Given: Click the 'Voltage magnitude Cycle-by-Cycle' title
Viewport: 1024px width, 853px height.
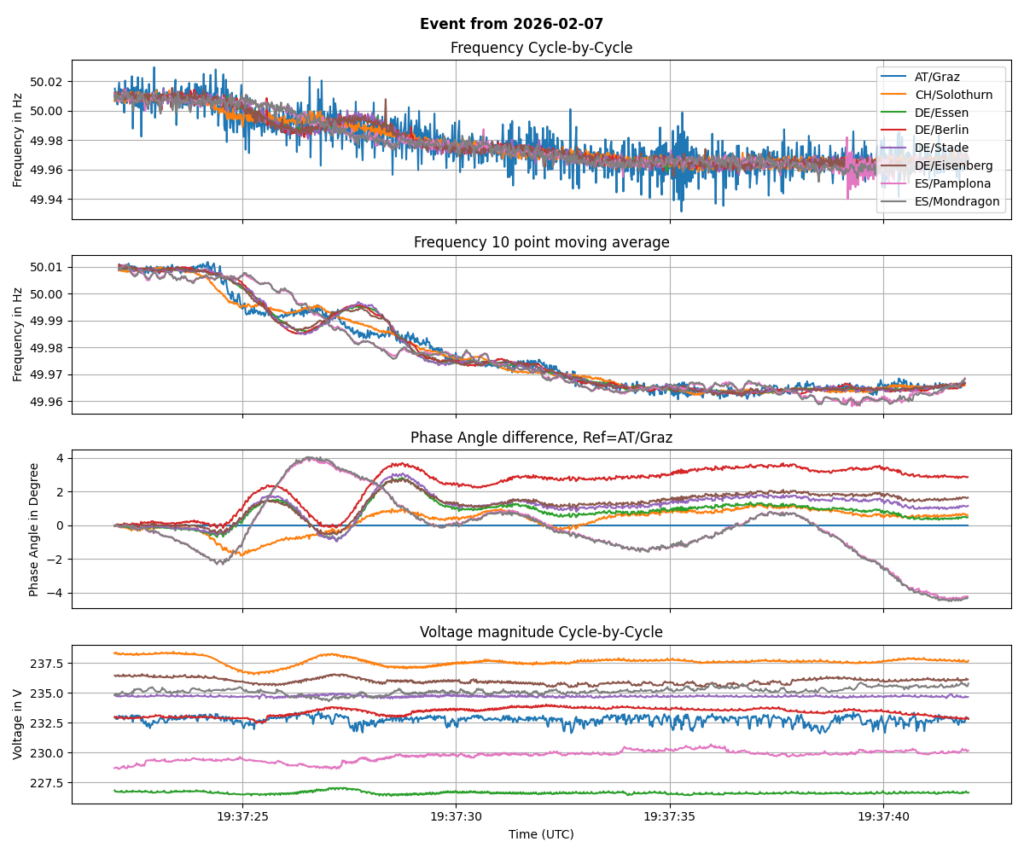Looking at the screenshot, I should tap(541, 632).
